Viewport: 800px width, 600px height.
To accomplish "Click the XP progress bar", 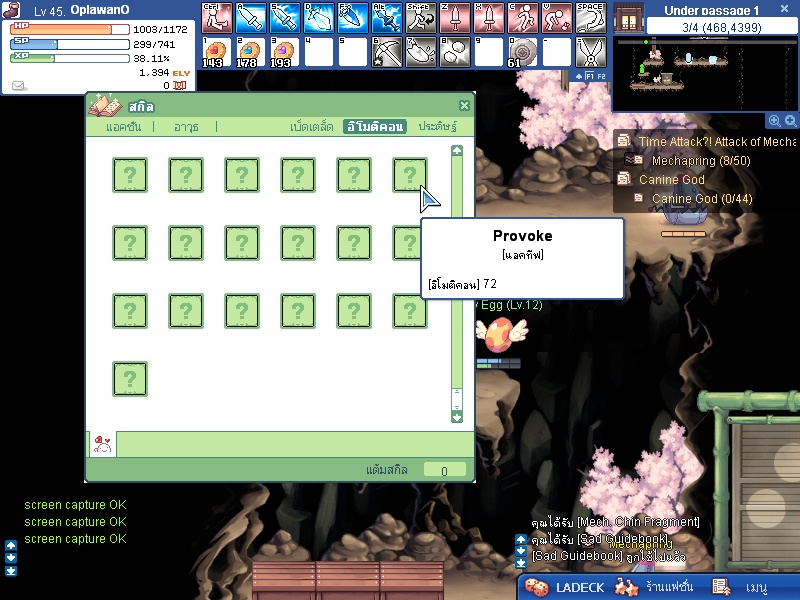I will pos(70,58).
